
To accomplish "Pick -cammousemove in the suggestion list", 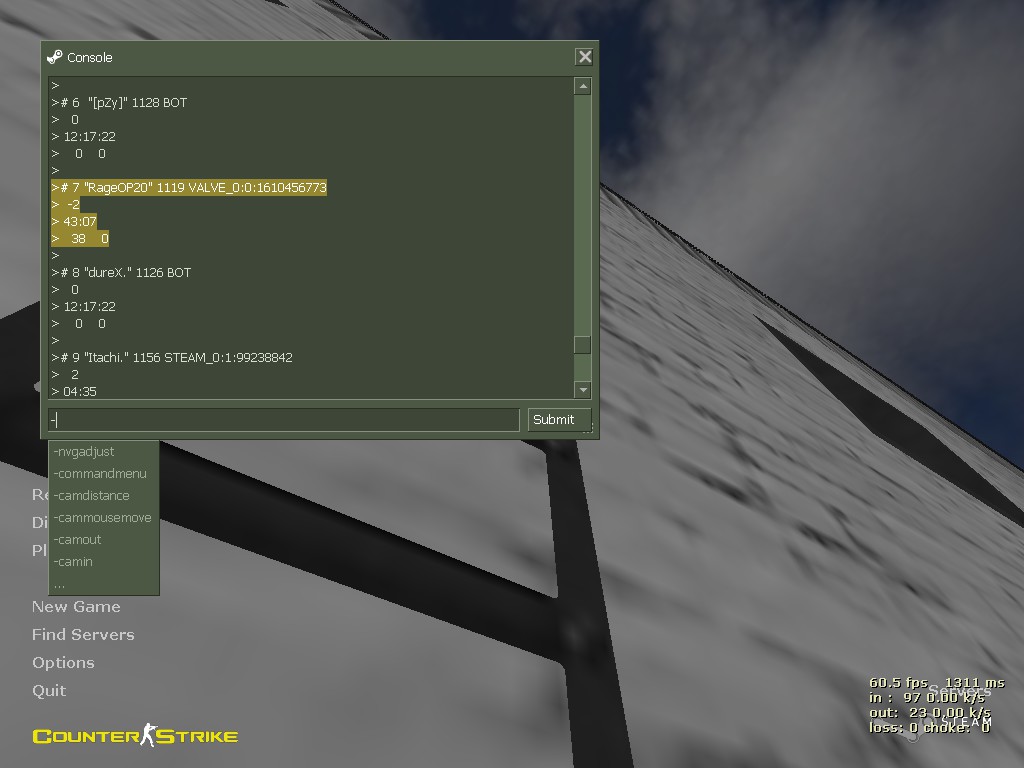I will coord(103,518).
